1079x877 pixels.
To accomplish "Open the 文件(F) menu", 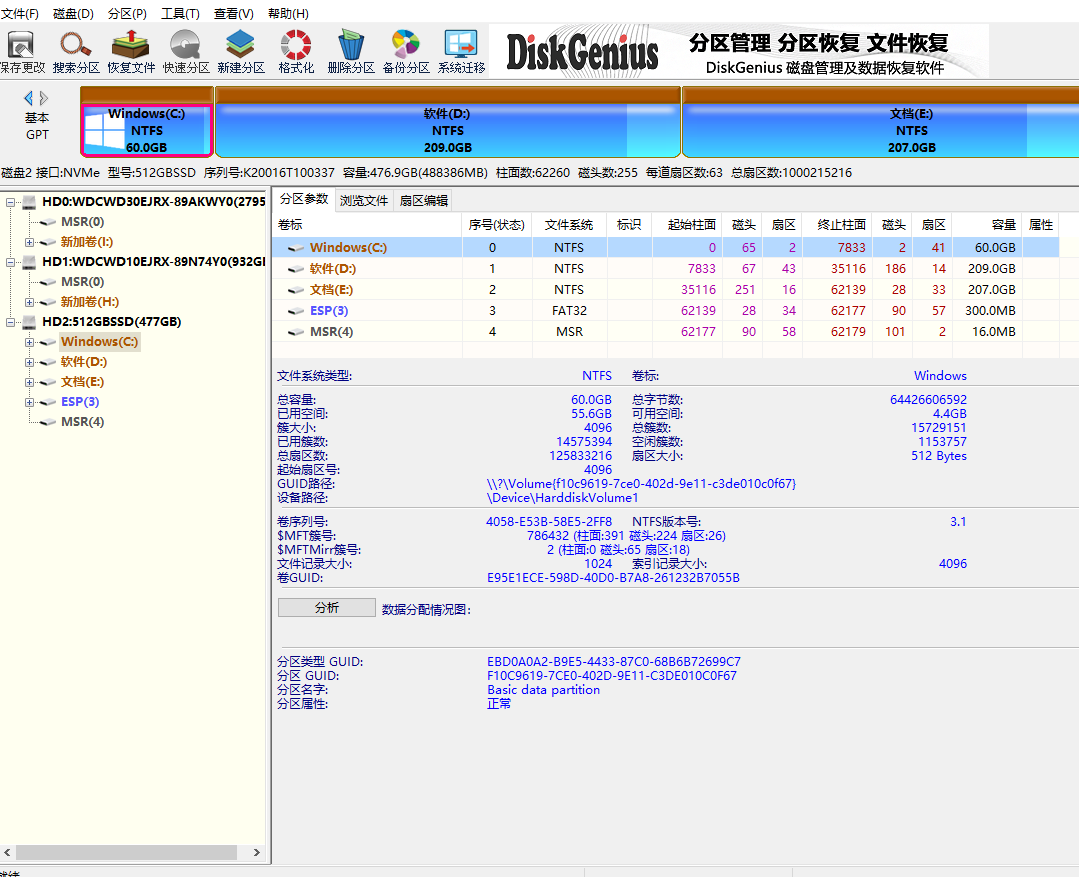I will pyautogui.click(x=19, y=13).
